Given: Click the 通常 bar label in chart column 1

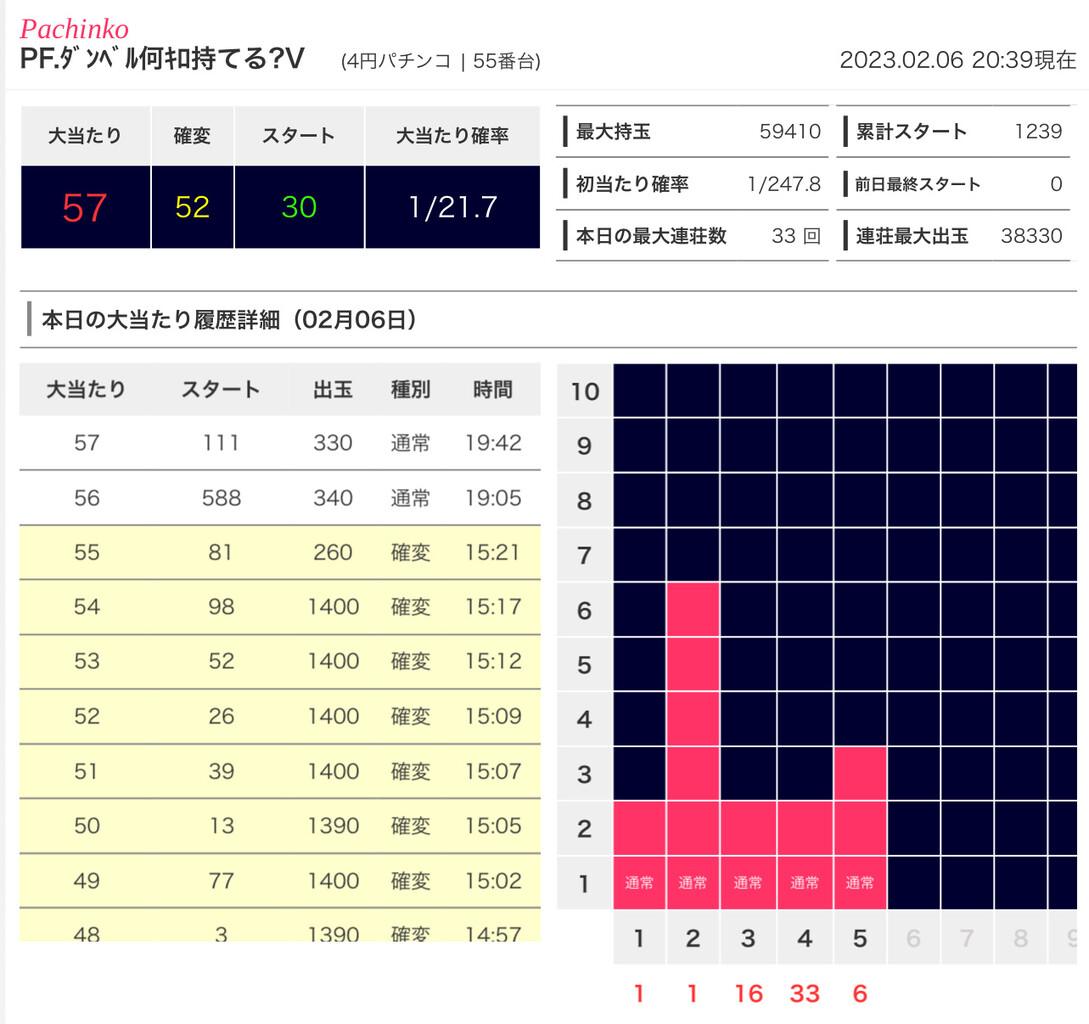Looking at the screenshot, I should click(x=639, y=882).
